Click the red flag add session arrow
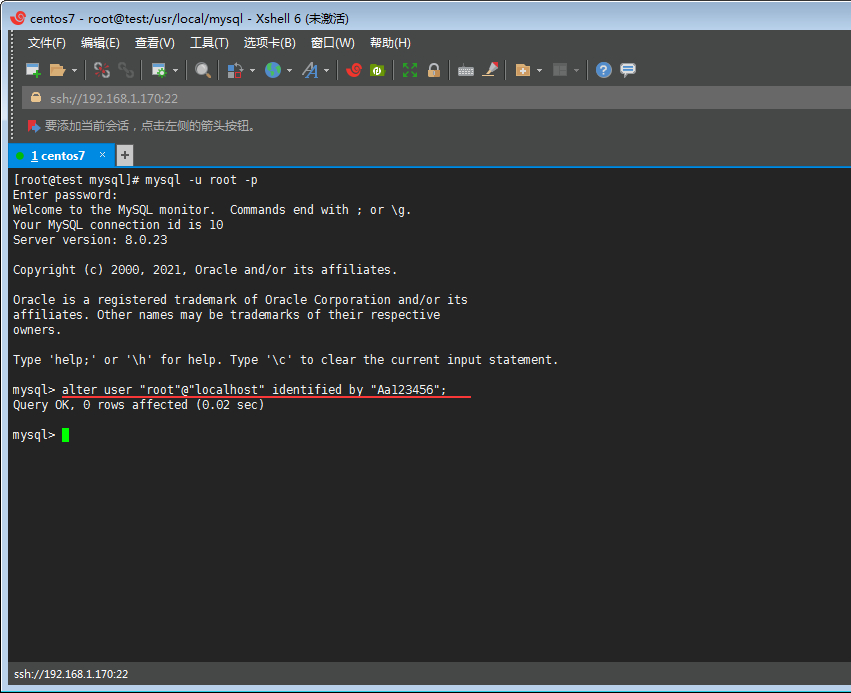Viewport: 851px width, 693px height. (34, 126)
